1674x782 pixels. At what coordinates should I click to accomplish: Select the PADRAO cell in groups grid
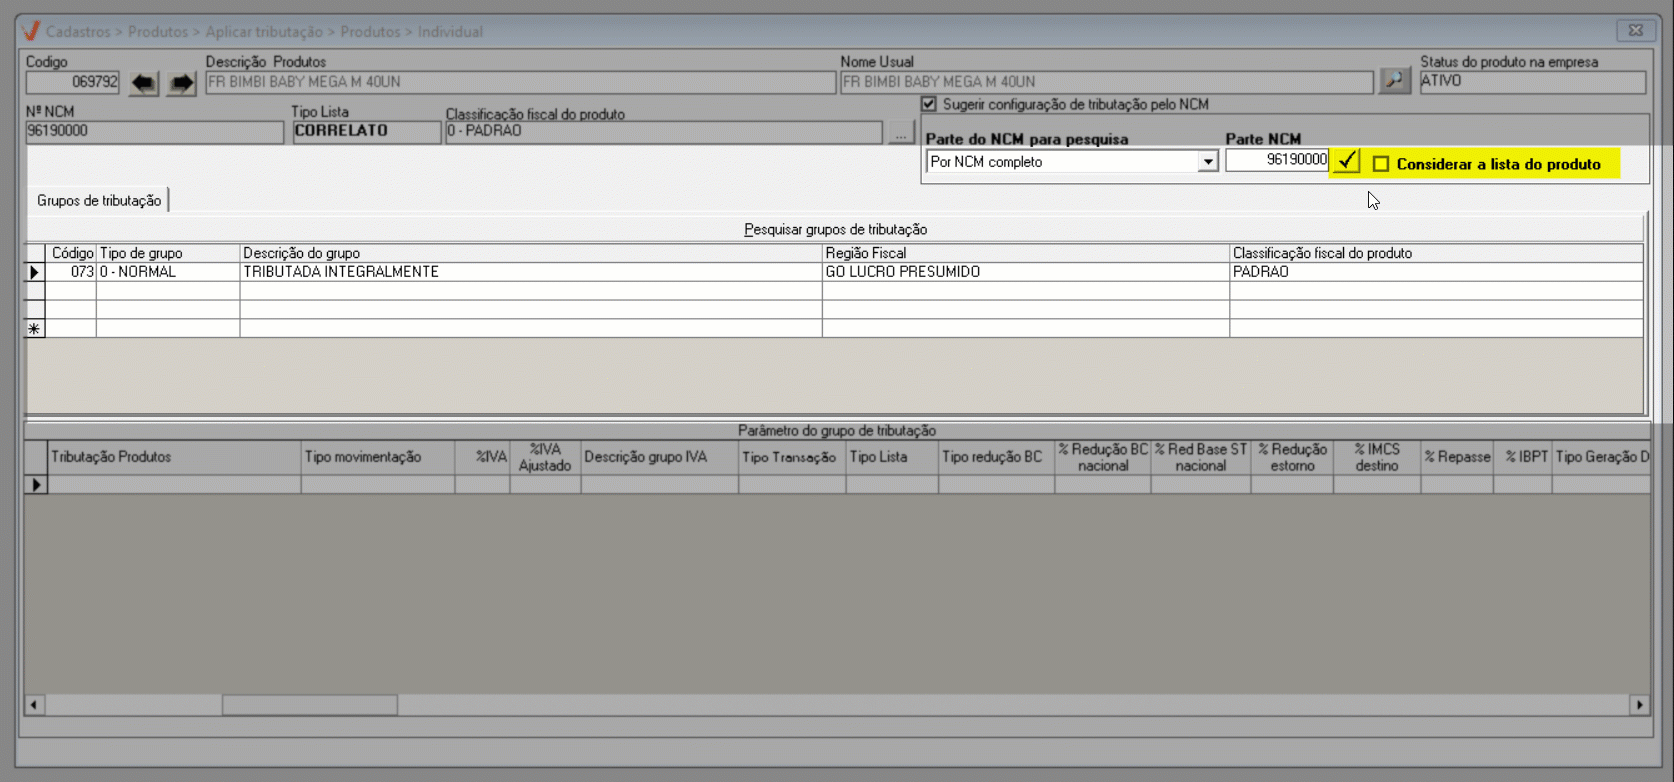pos(1436,272)
